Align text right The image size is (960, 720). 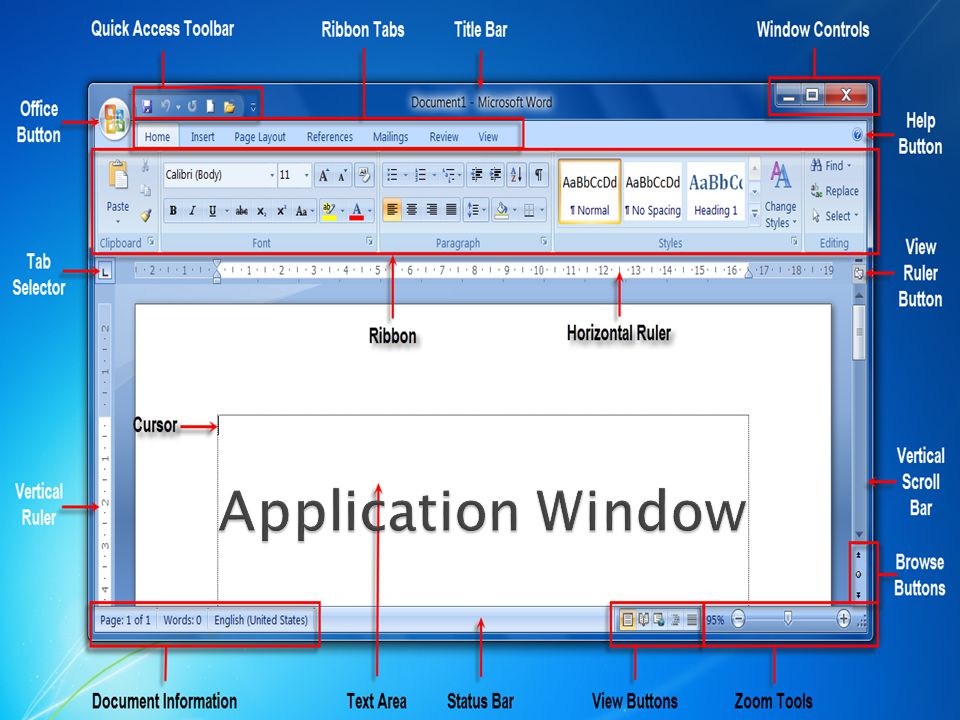(432, 211)
